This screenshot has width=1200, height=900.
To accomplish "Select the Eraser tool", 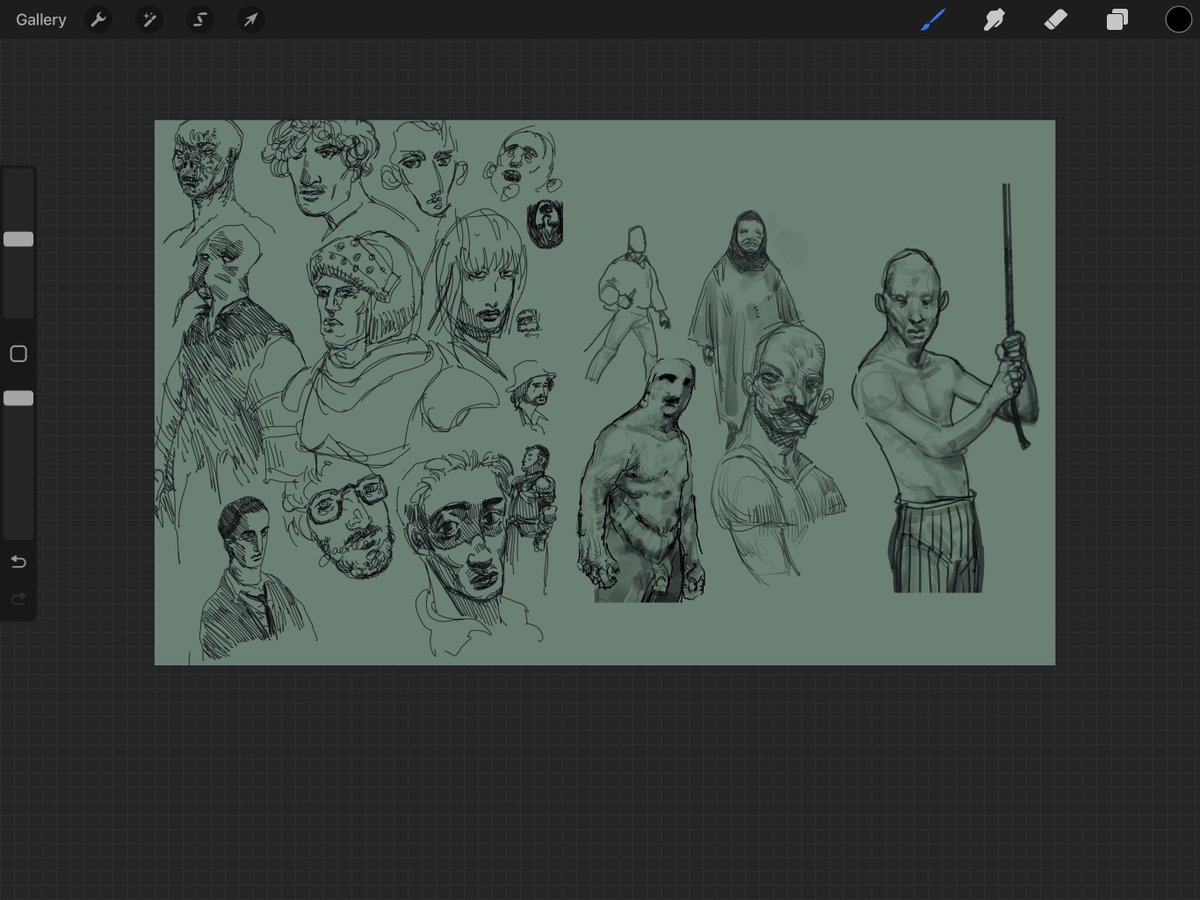I will tap(1056, 20).
